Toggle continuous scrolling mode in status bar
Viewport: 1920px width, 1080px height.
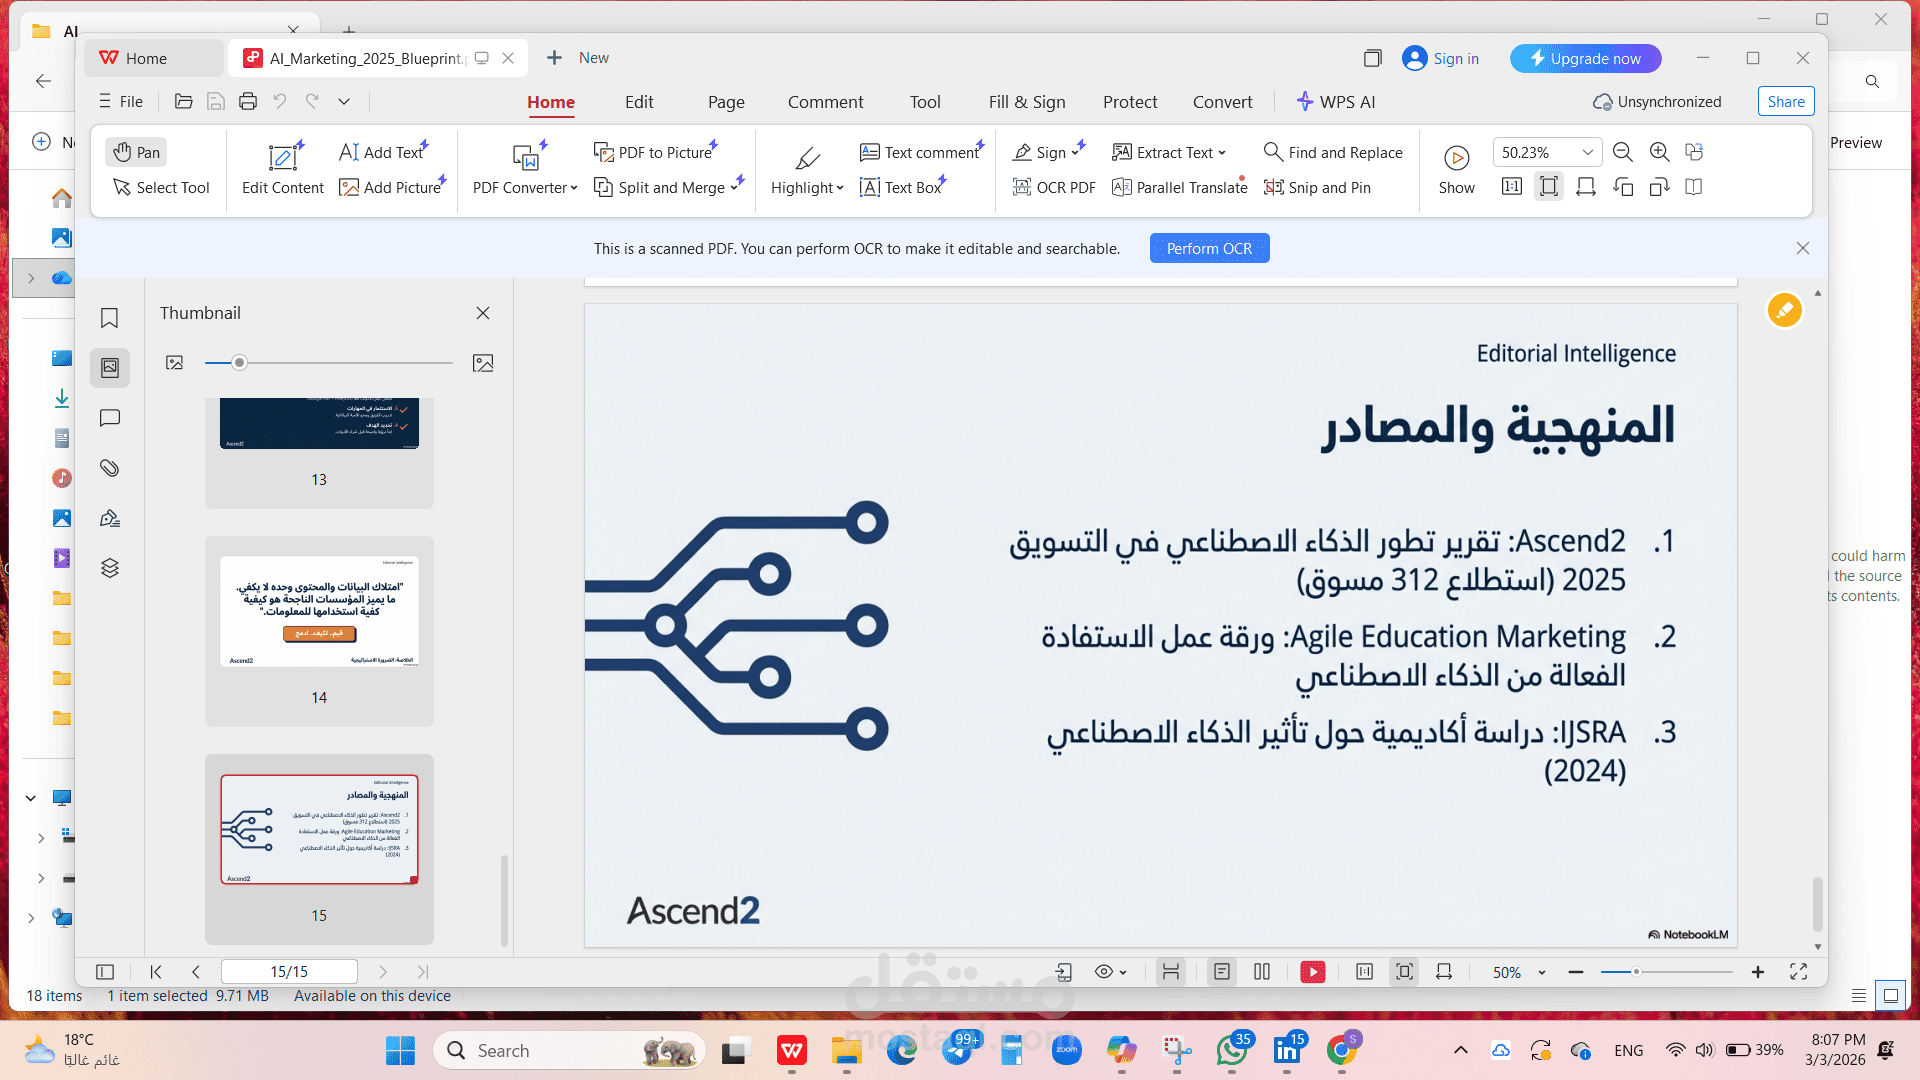[1171, 972]
